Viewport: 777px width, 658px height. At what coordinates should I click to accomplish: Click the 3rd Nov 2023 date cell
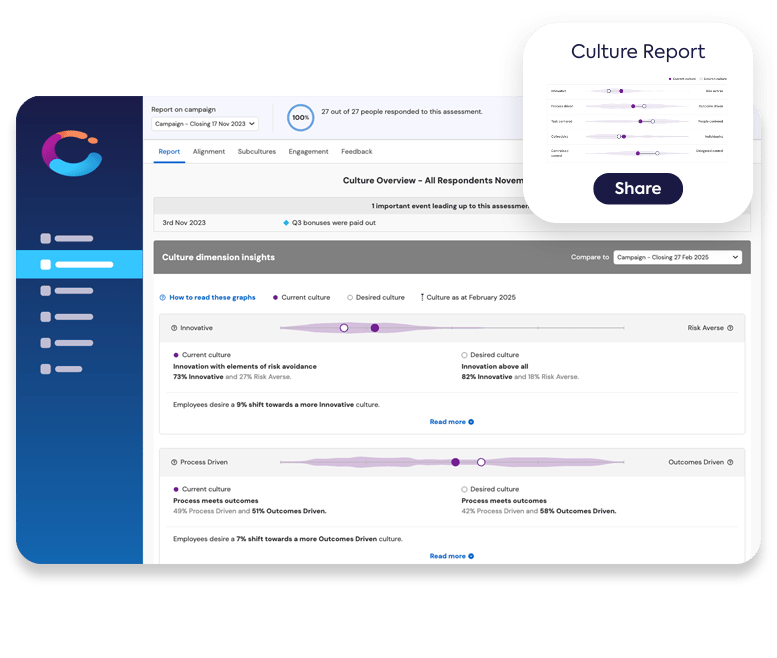[x=184, y=223]
